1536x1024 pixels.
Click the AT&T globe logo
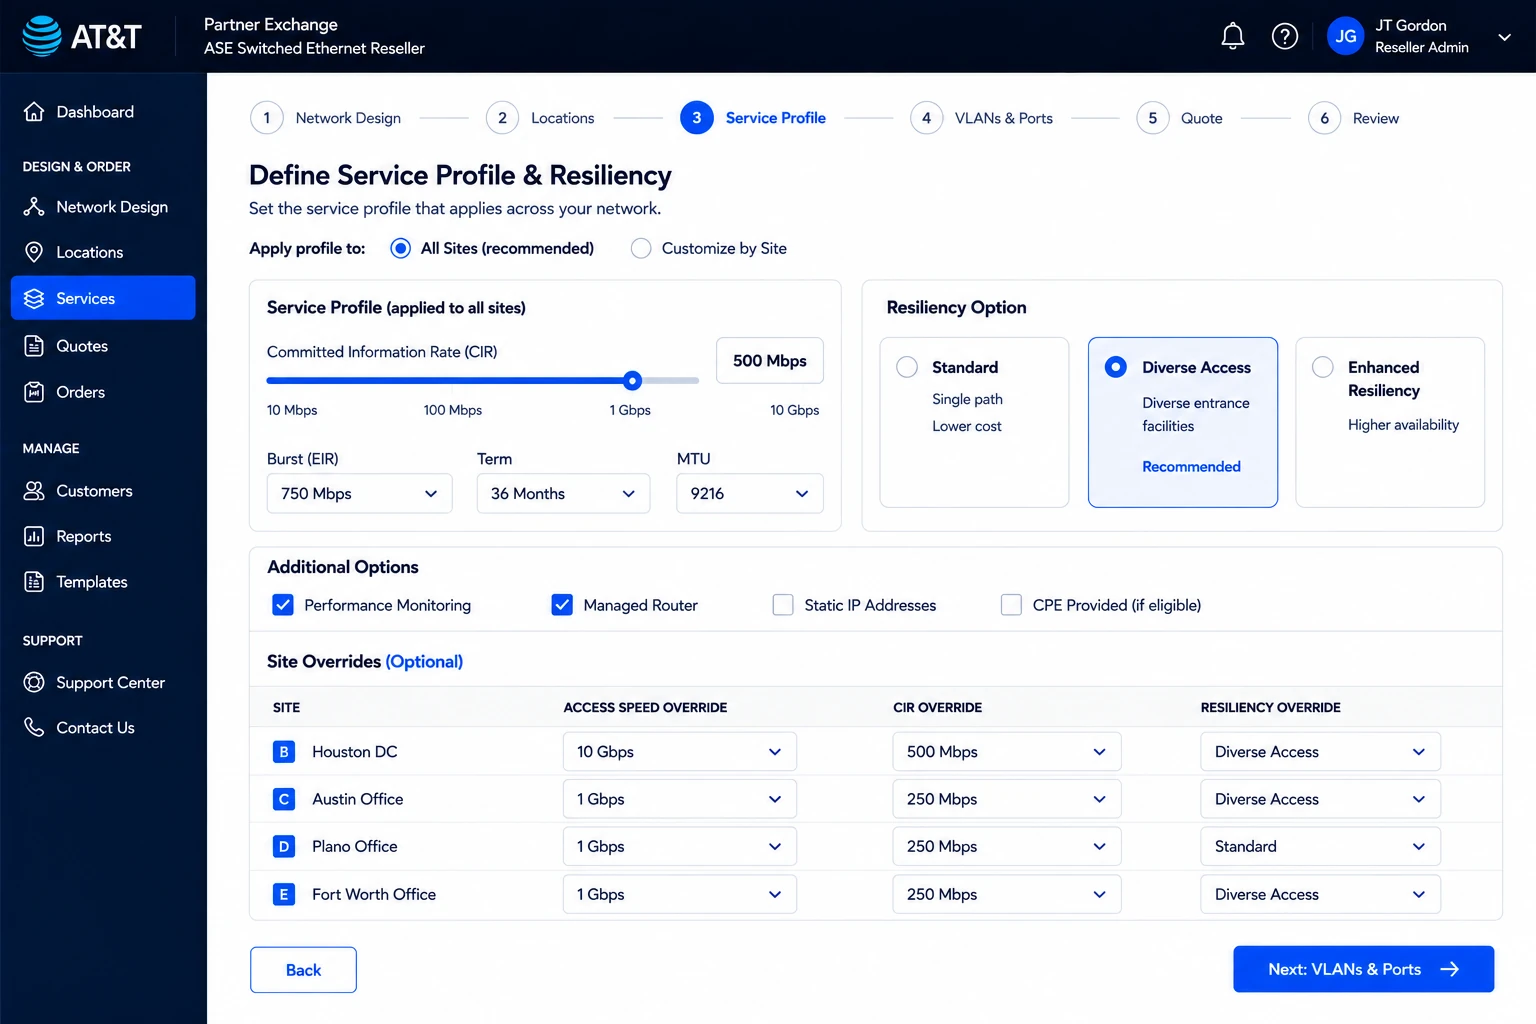(42, 36)
